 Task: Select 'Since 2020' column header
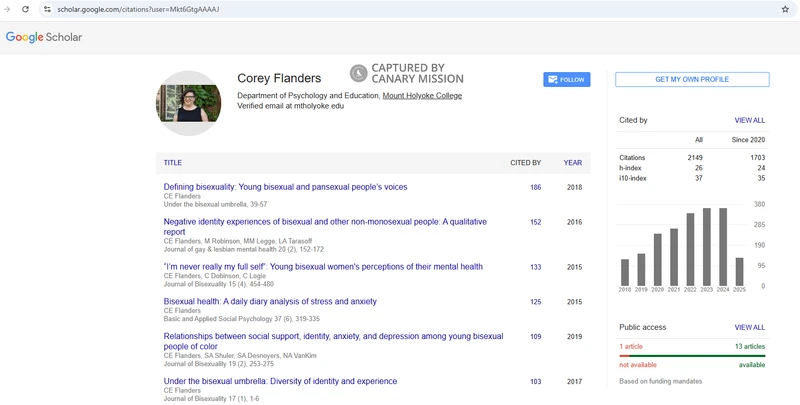(x=748, y=140)
